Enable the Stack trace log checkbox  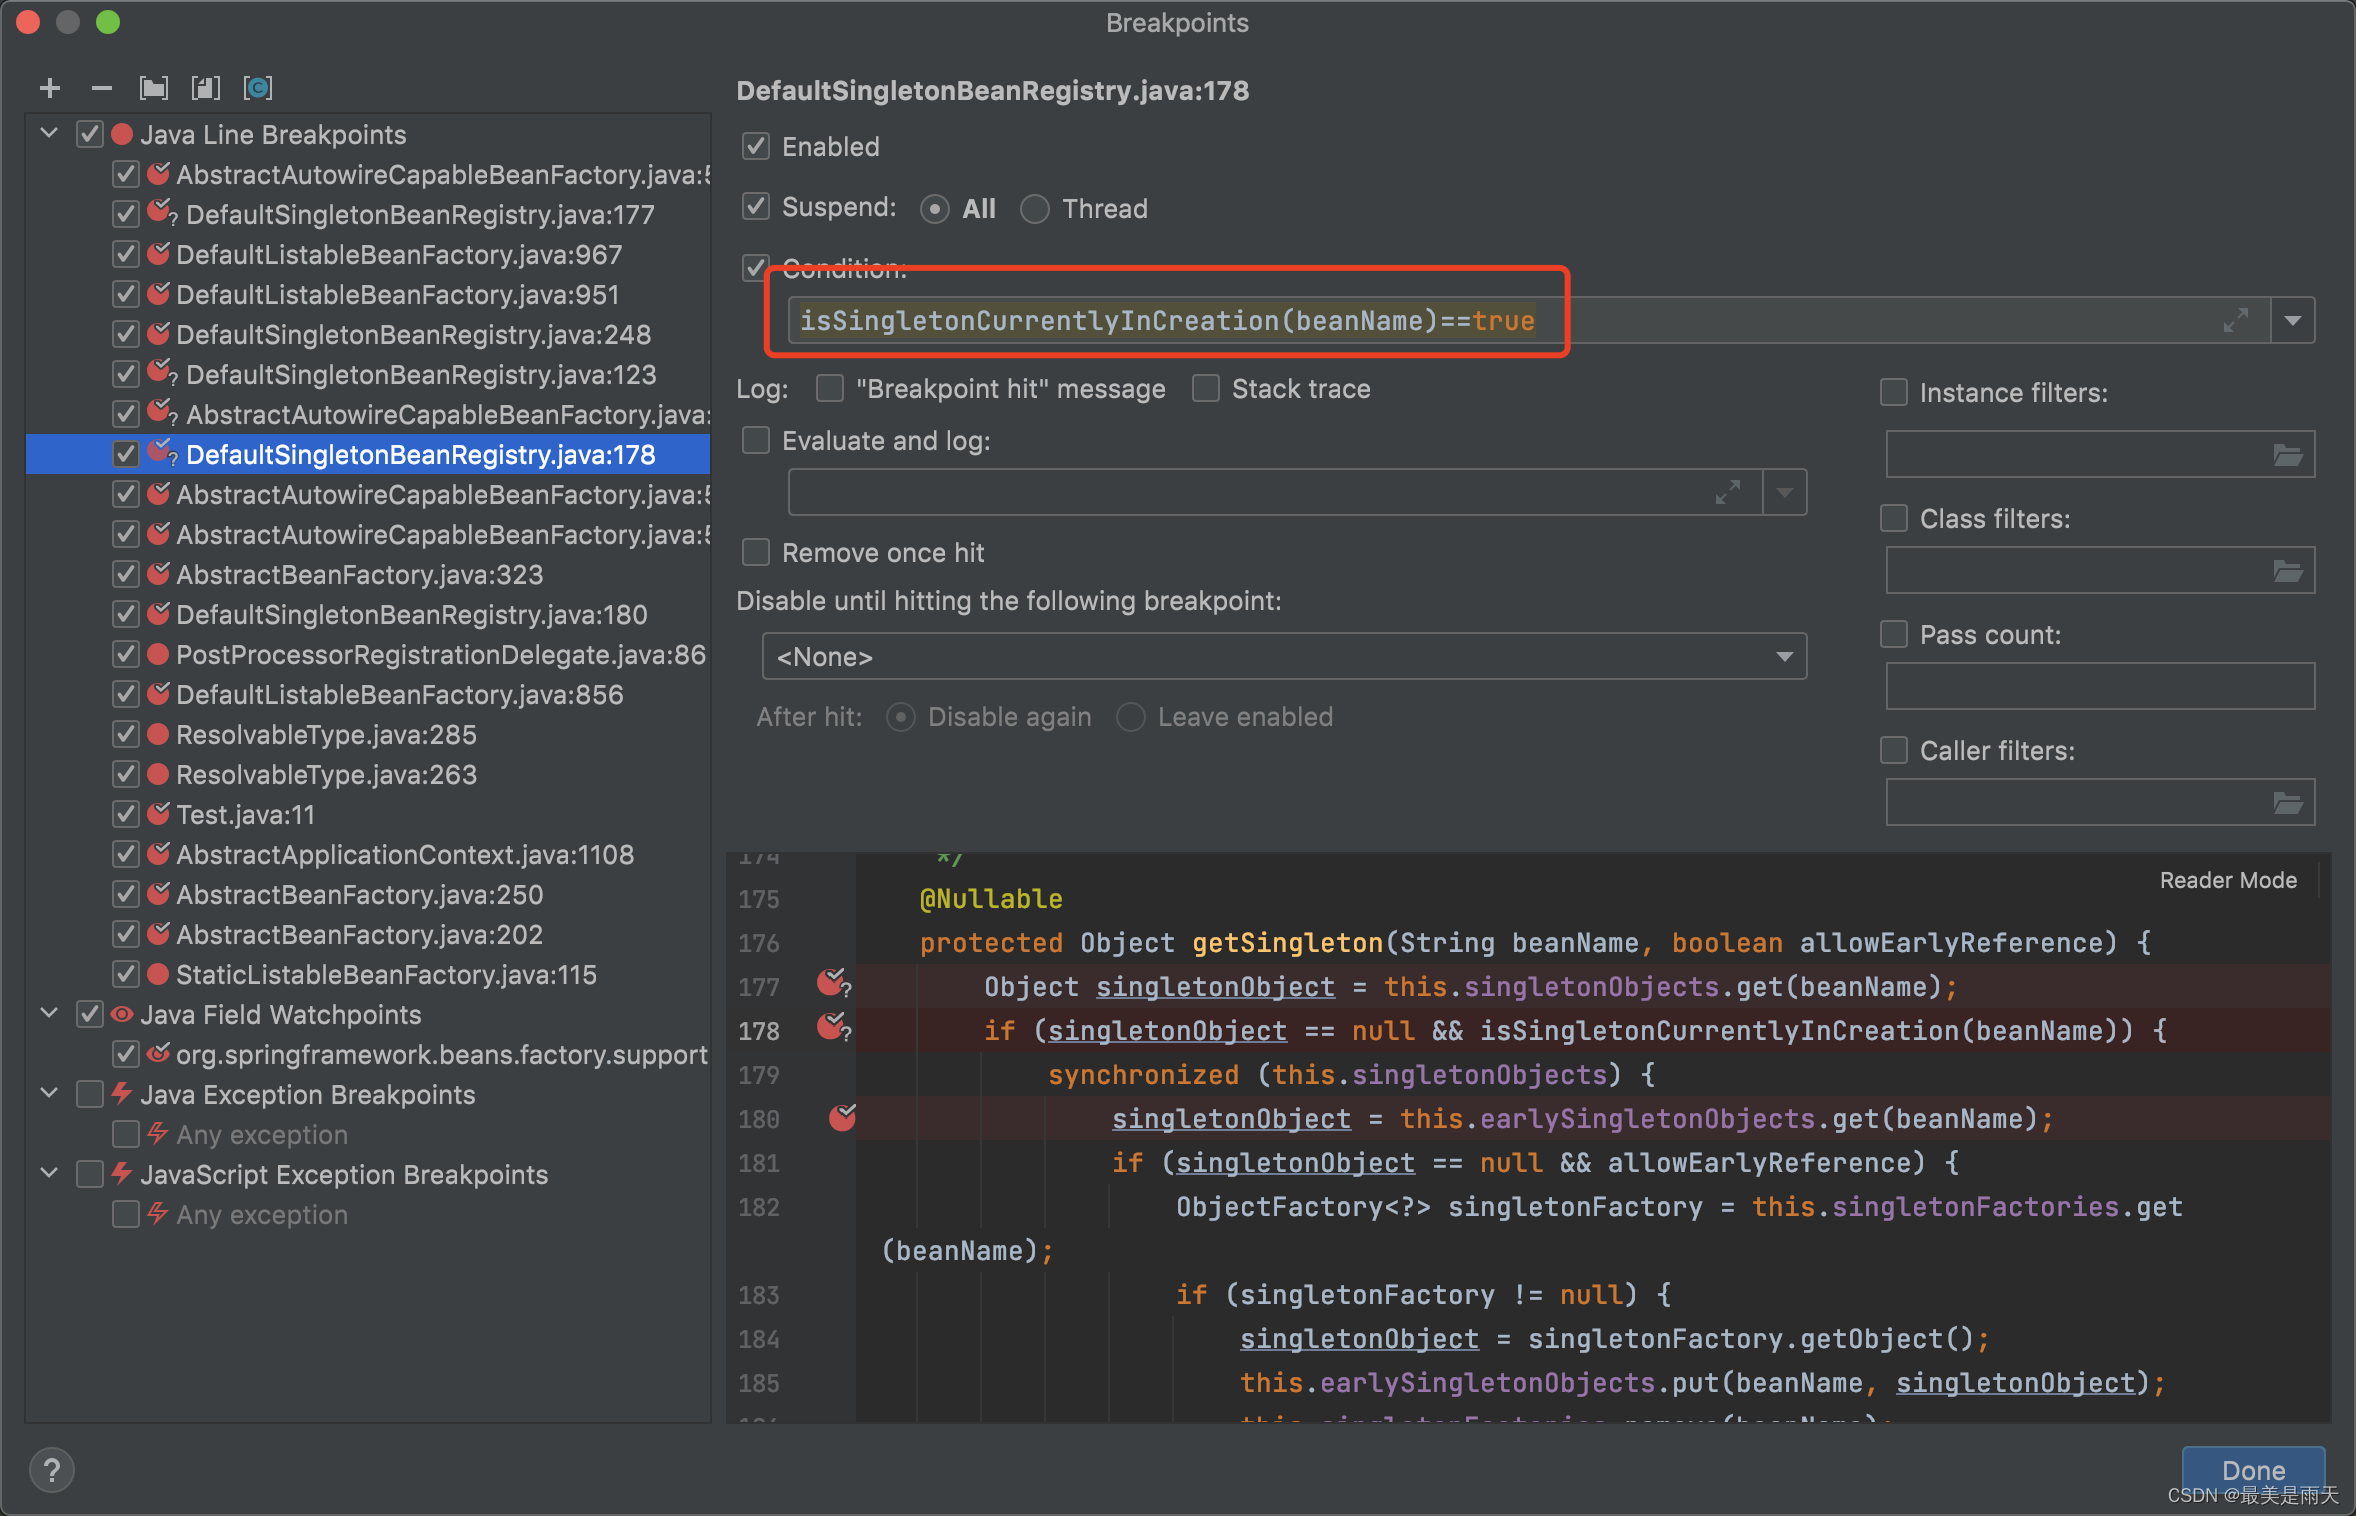click(1206, 389)
